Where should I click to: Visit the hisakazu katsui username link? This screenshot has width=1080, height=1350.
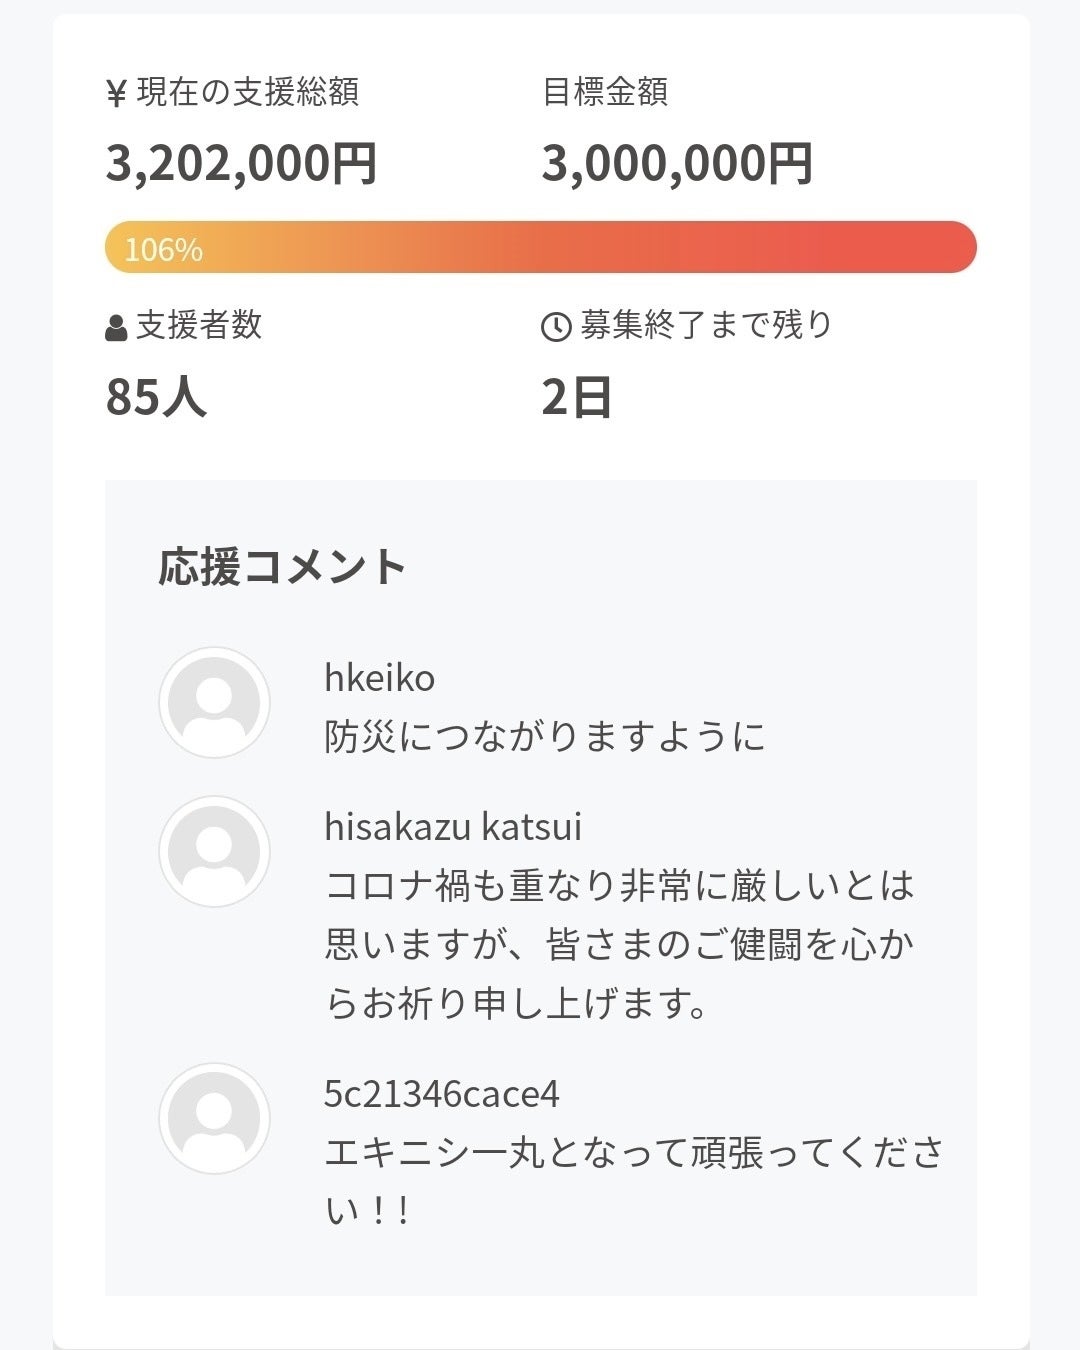[452, 827]
